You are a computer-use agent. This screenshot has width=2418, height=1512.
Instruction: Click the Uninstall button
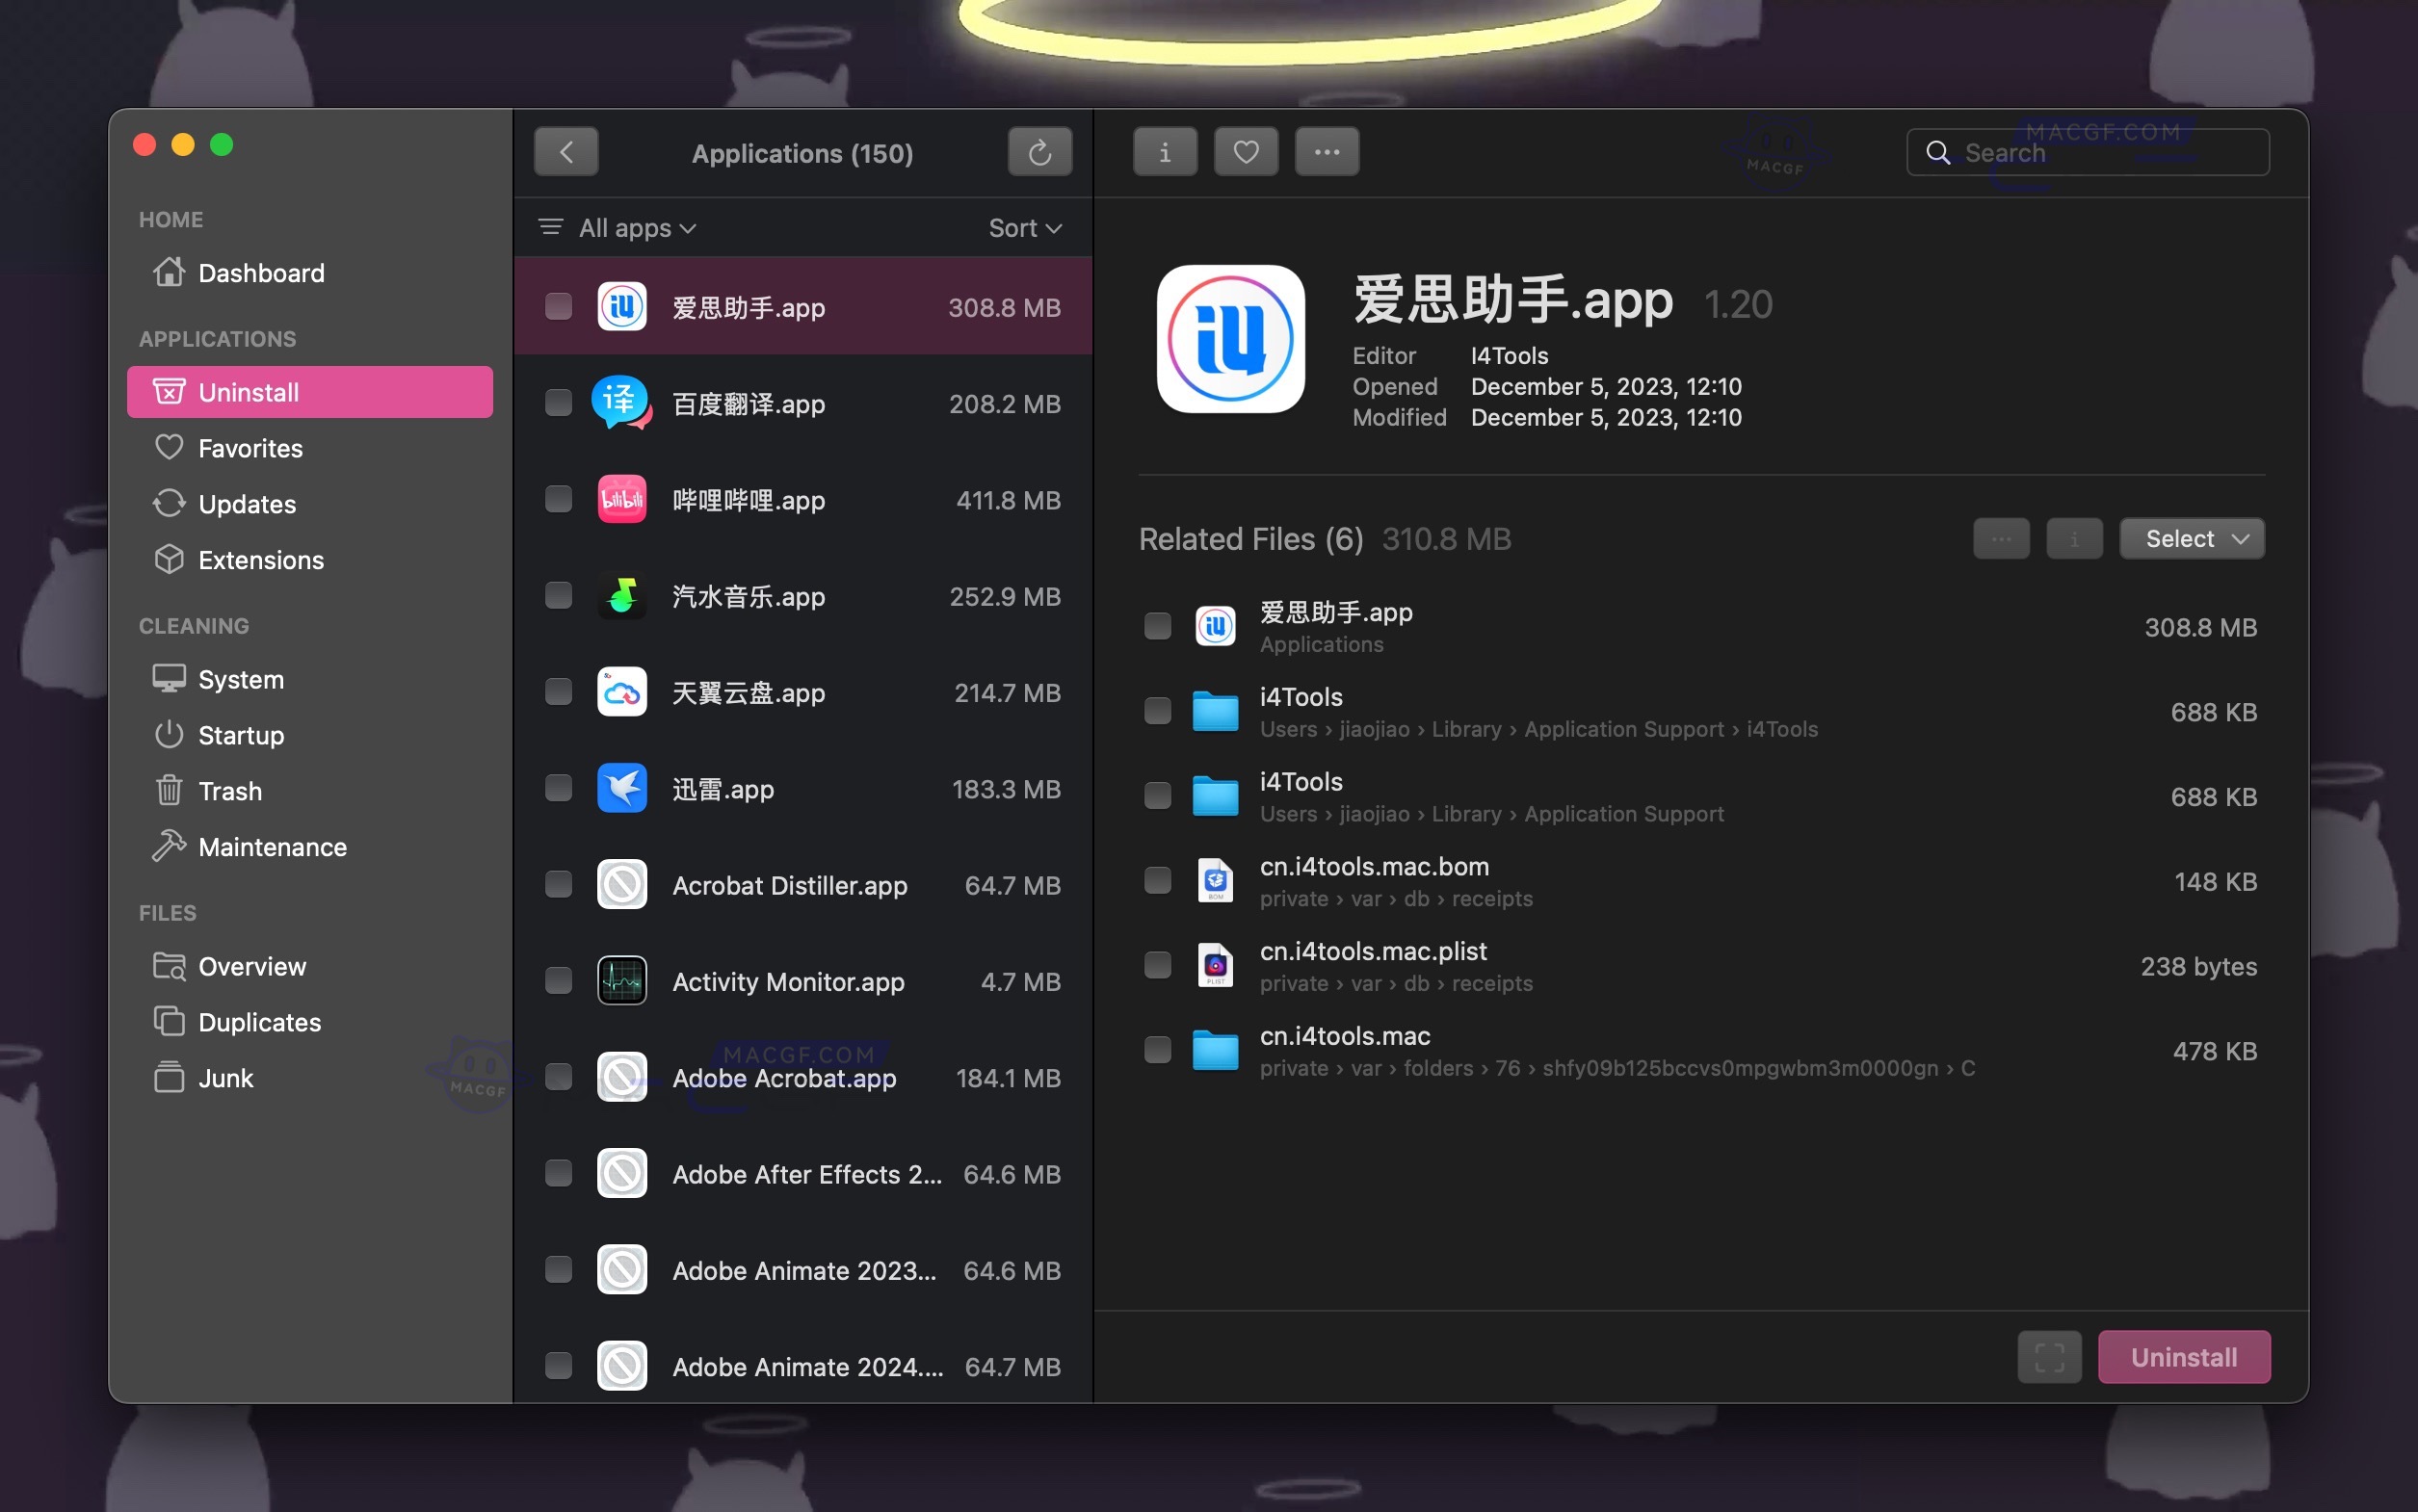pos(2183,1356)
